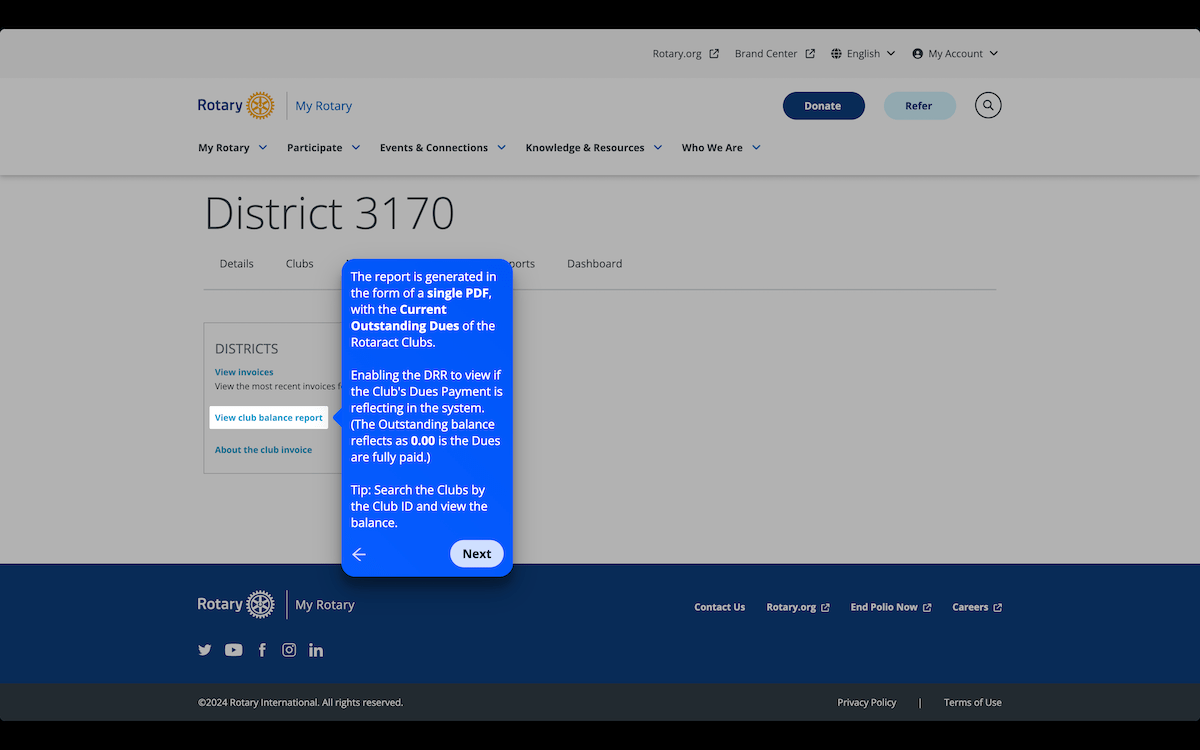
Task: Click Rotary wheel logo in header
Action: pyautogui.click(x=259, y=106)
